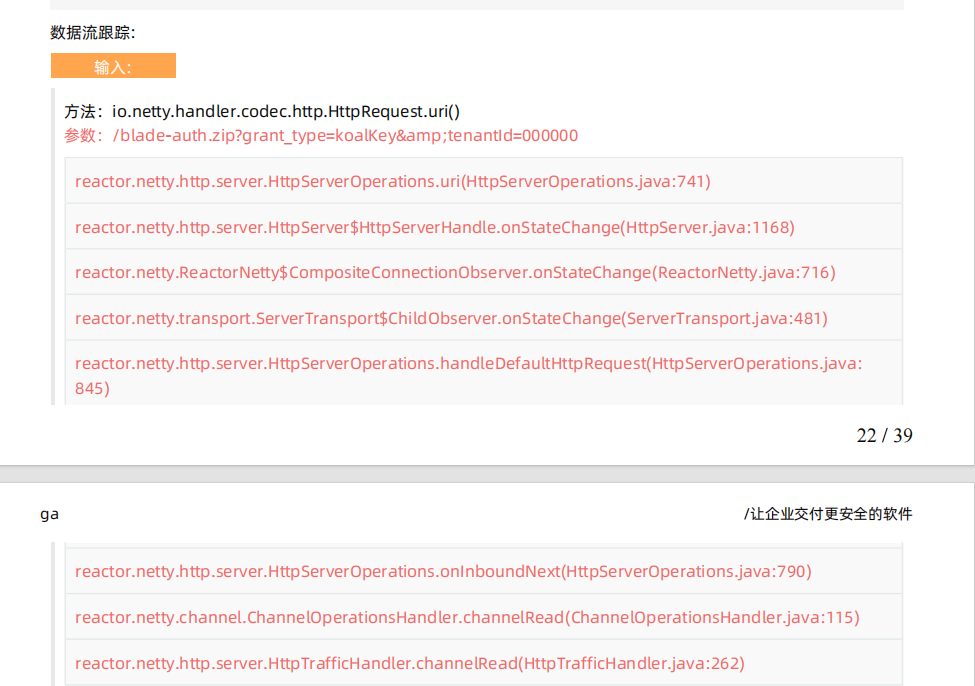
Task: Click the 让企业交付更安全的软件 header slogan
Action: [829, 514]
